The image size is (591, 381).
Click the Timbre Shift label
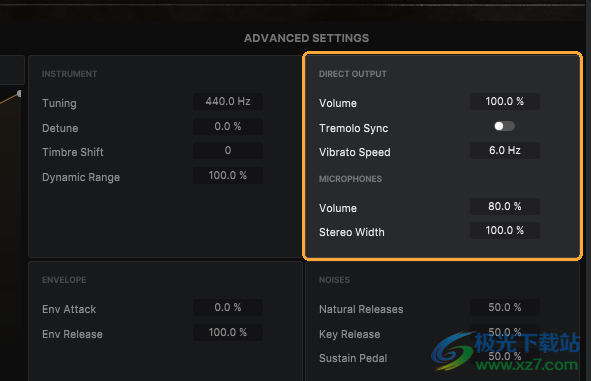(73, 152)
